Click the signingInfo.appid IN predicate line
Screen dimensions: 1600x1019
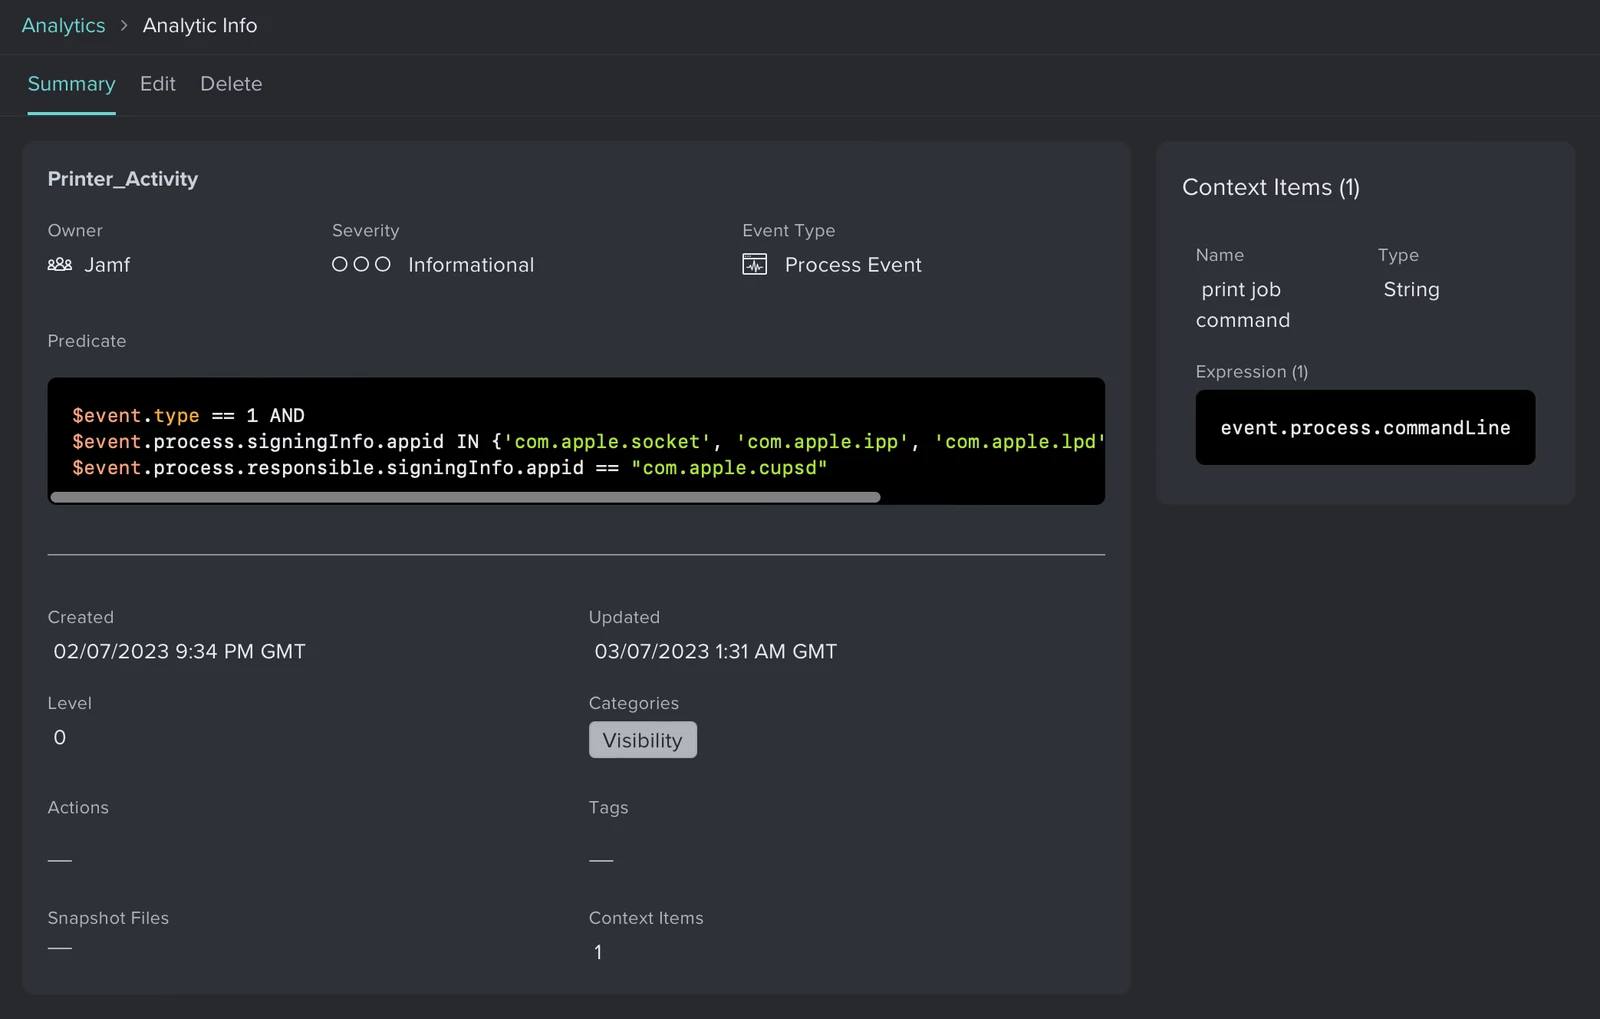[588, 442]
